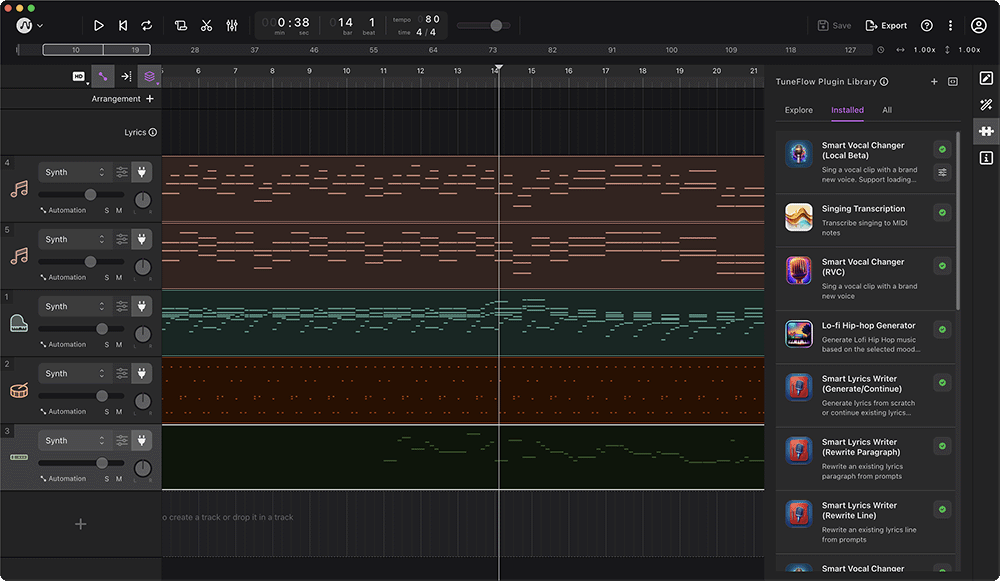The width and height of the screenshot is (1000, 581).
Task: Click the 4/4 time signature value
Action: pyautogui.click(x=426, y=32)
